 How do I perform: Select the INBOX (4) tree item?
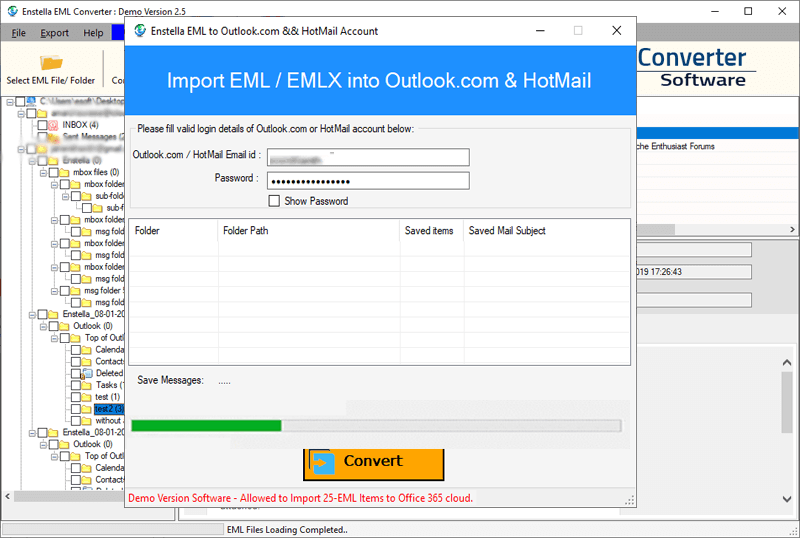coord(81,125)
